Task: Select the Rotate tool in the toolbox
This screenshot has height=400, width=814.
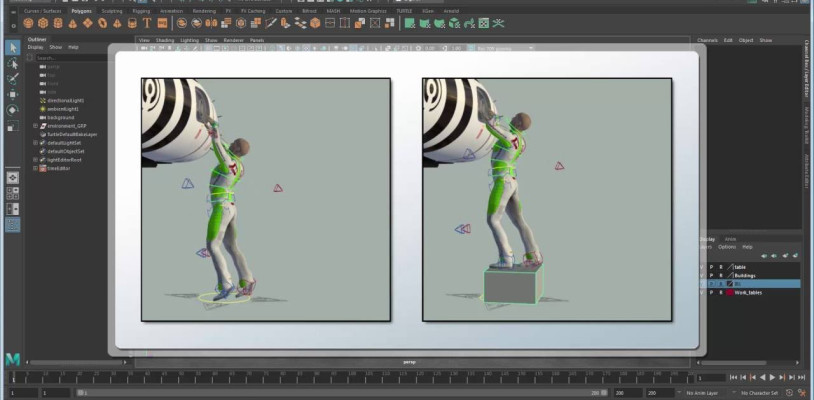Action: [x=12, y=110]
